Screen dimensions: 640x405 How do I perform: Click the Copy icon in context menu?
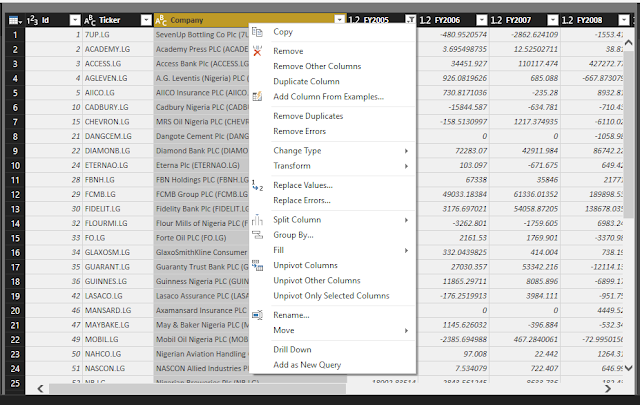point(257,32)
